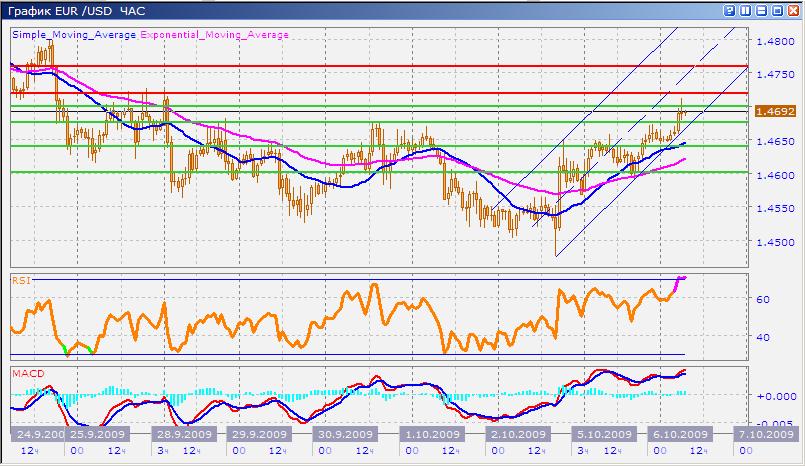The height and width of the screenshot is (466, 805).
Task: Click the MACD indicator panel label
Action: pos(26,373)
